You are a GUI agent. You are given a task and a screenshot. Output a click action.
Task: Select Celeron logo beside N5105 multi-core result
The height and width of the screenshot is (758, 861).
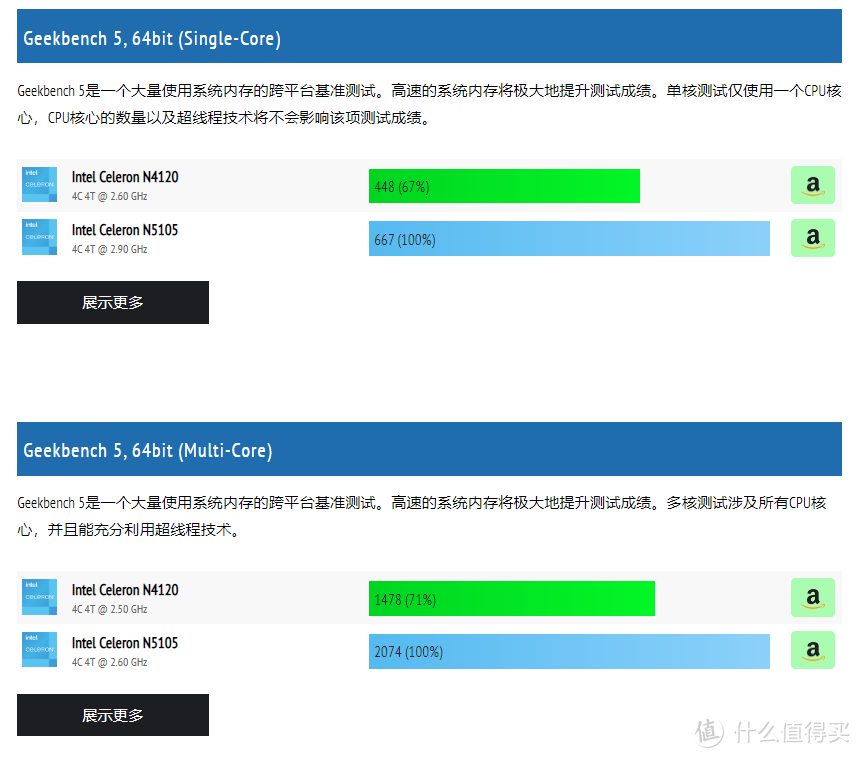coord(40,650)
